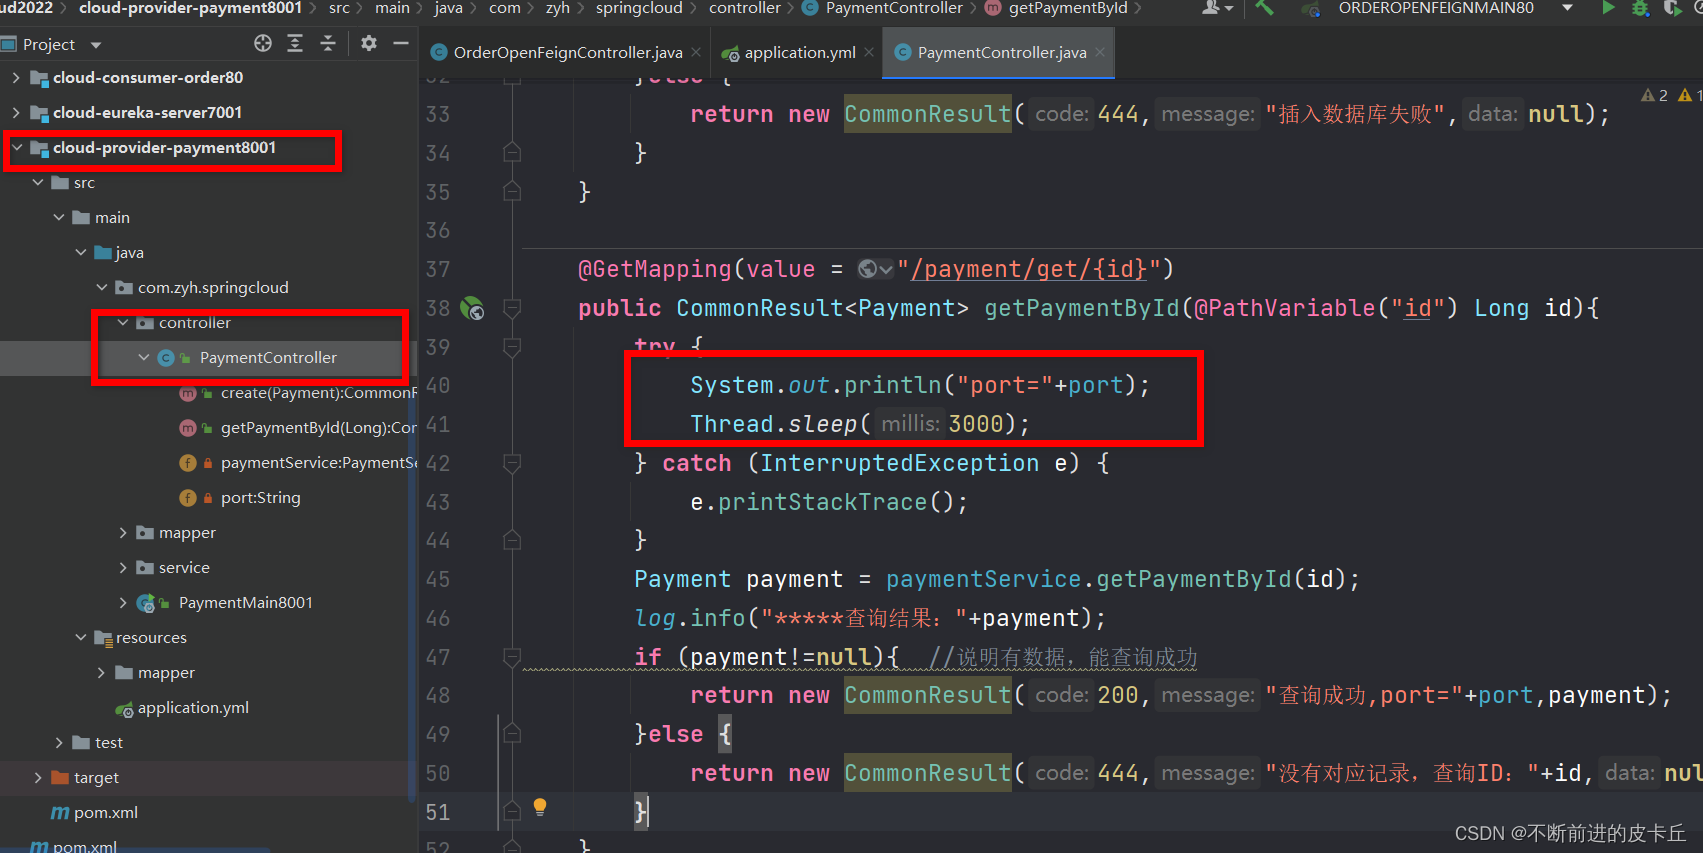Expand cloud-eureka-server7001 module arrow
The image size is (1703, 853).
[16, 112]
